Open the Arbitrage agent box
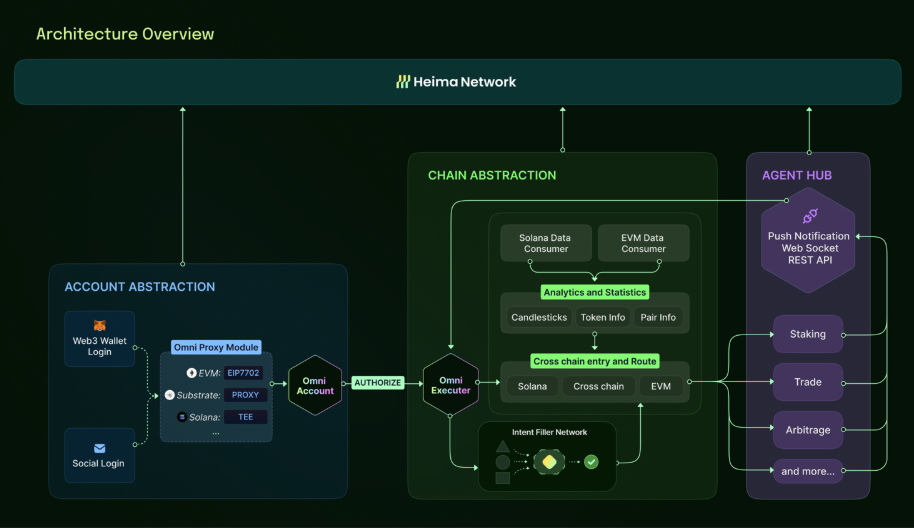 (808, 430)
